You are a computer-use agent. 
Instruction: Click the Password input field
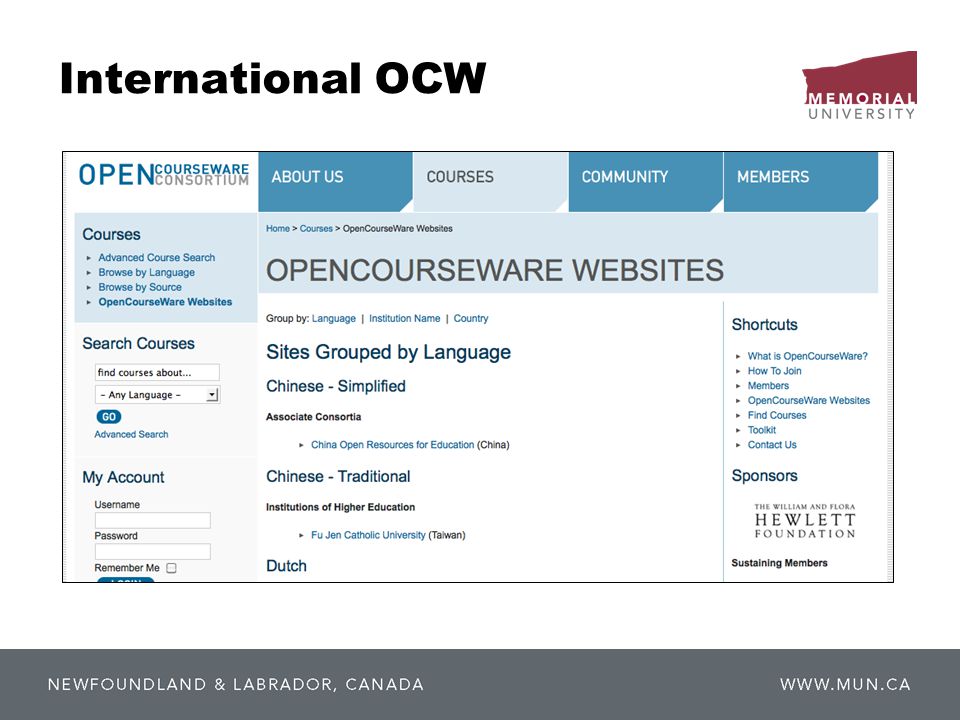[x=152, y=552]
